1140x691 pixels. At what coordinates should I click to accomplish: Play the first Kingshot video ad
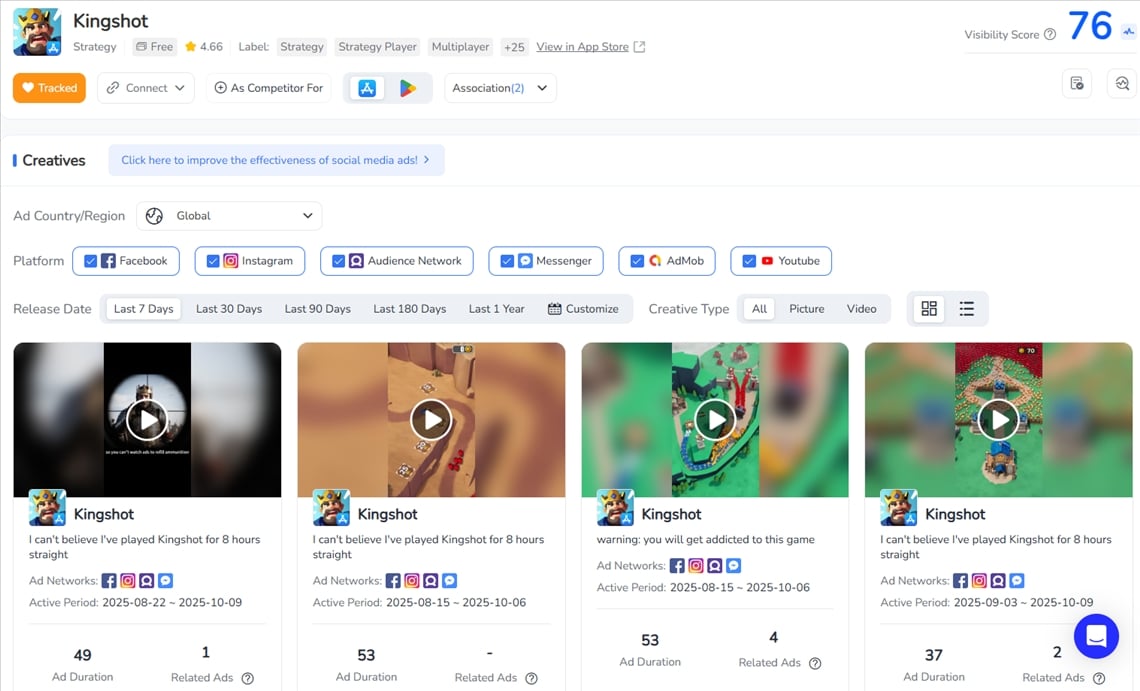147,420
